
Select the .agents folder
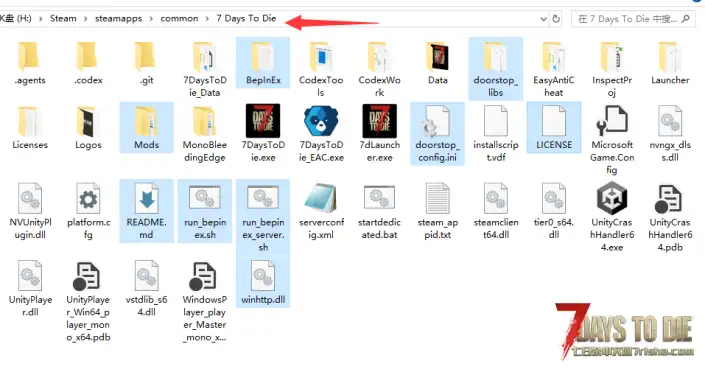(30, 63)
